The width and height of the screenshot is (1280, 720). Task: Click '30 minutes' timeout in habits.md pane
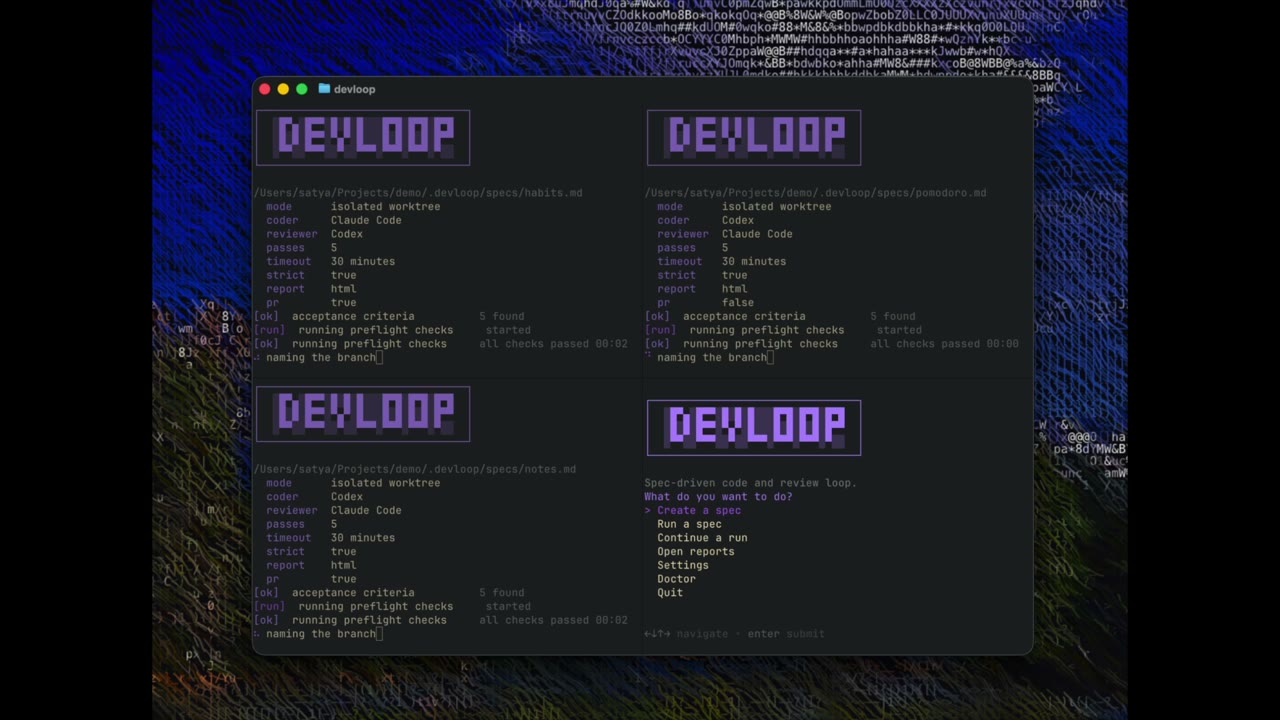tap(363, 261)
